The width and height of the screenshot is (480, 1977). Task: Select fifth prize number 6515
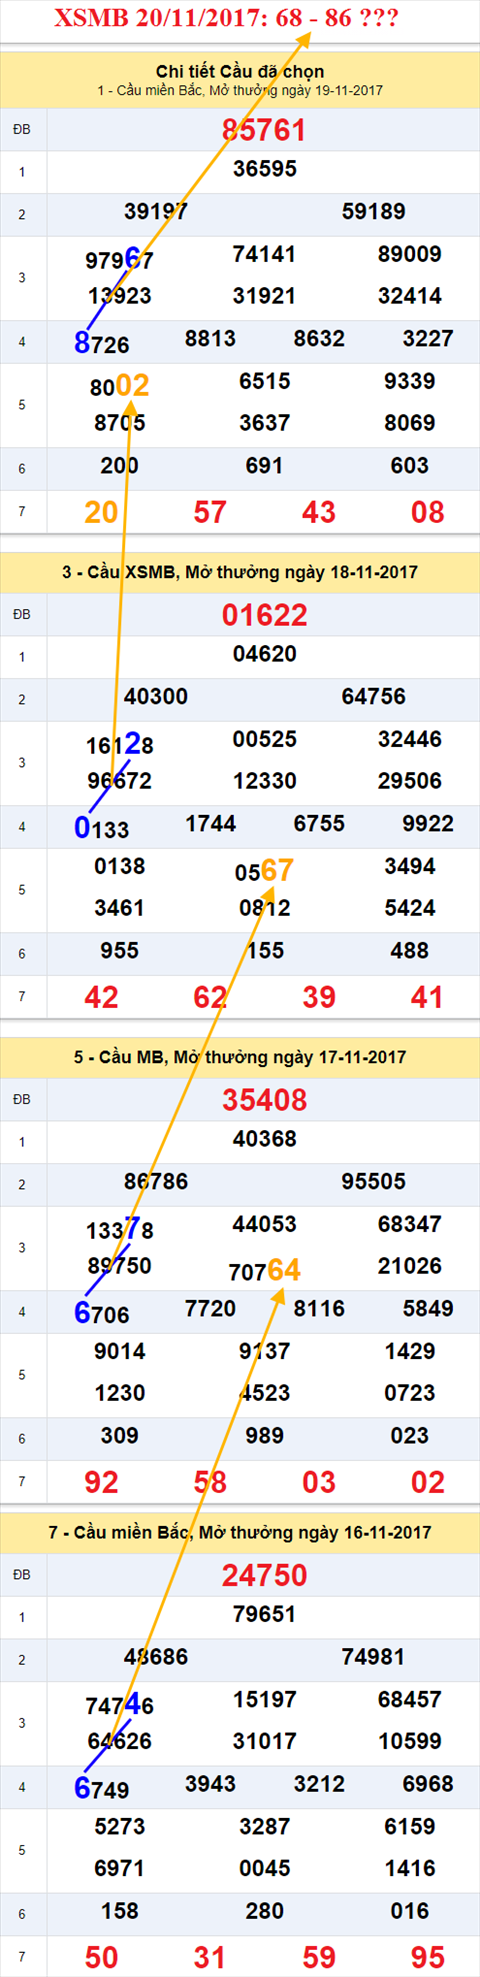pos(265,381)
